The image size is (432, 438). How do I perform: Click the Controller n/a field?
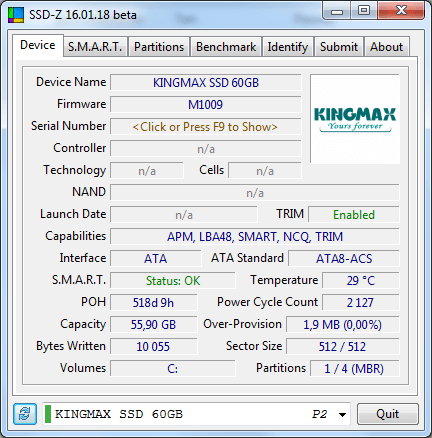206,149
